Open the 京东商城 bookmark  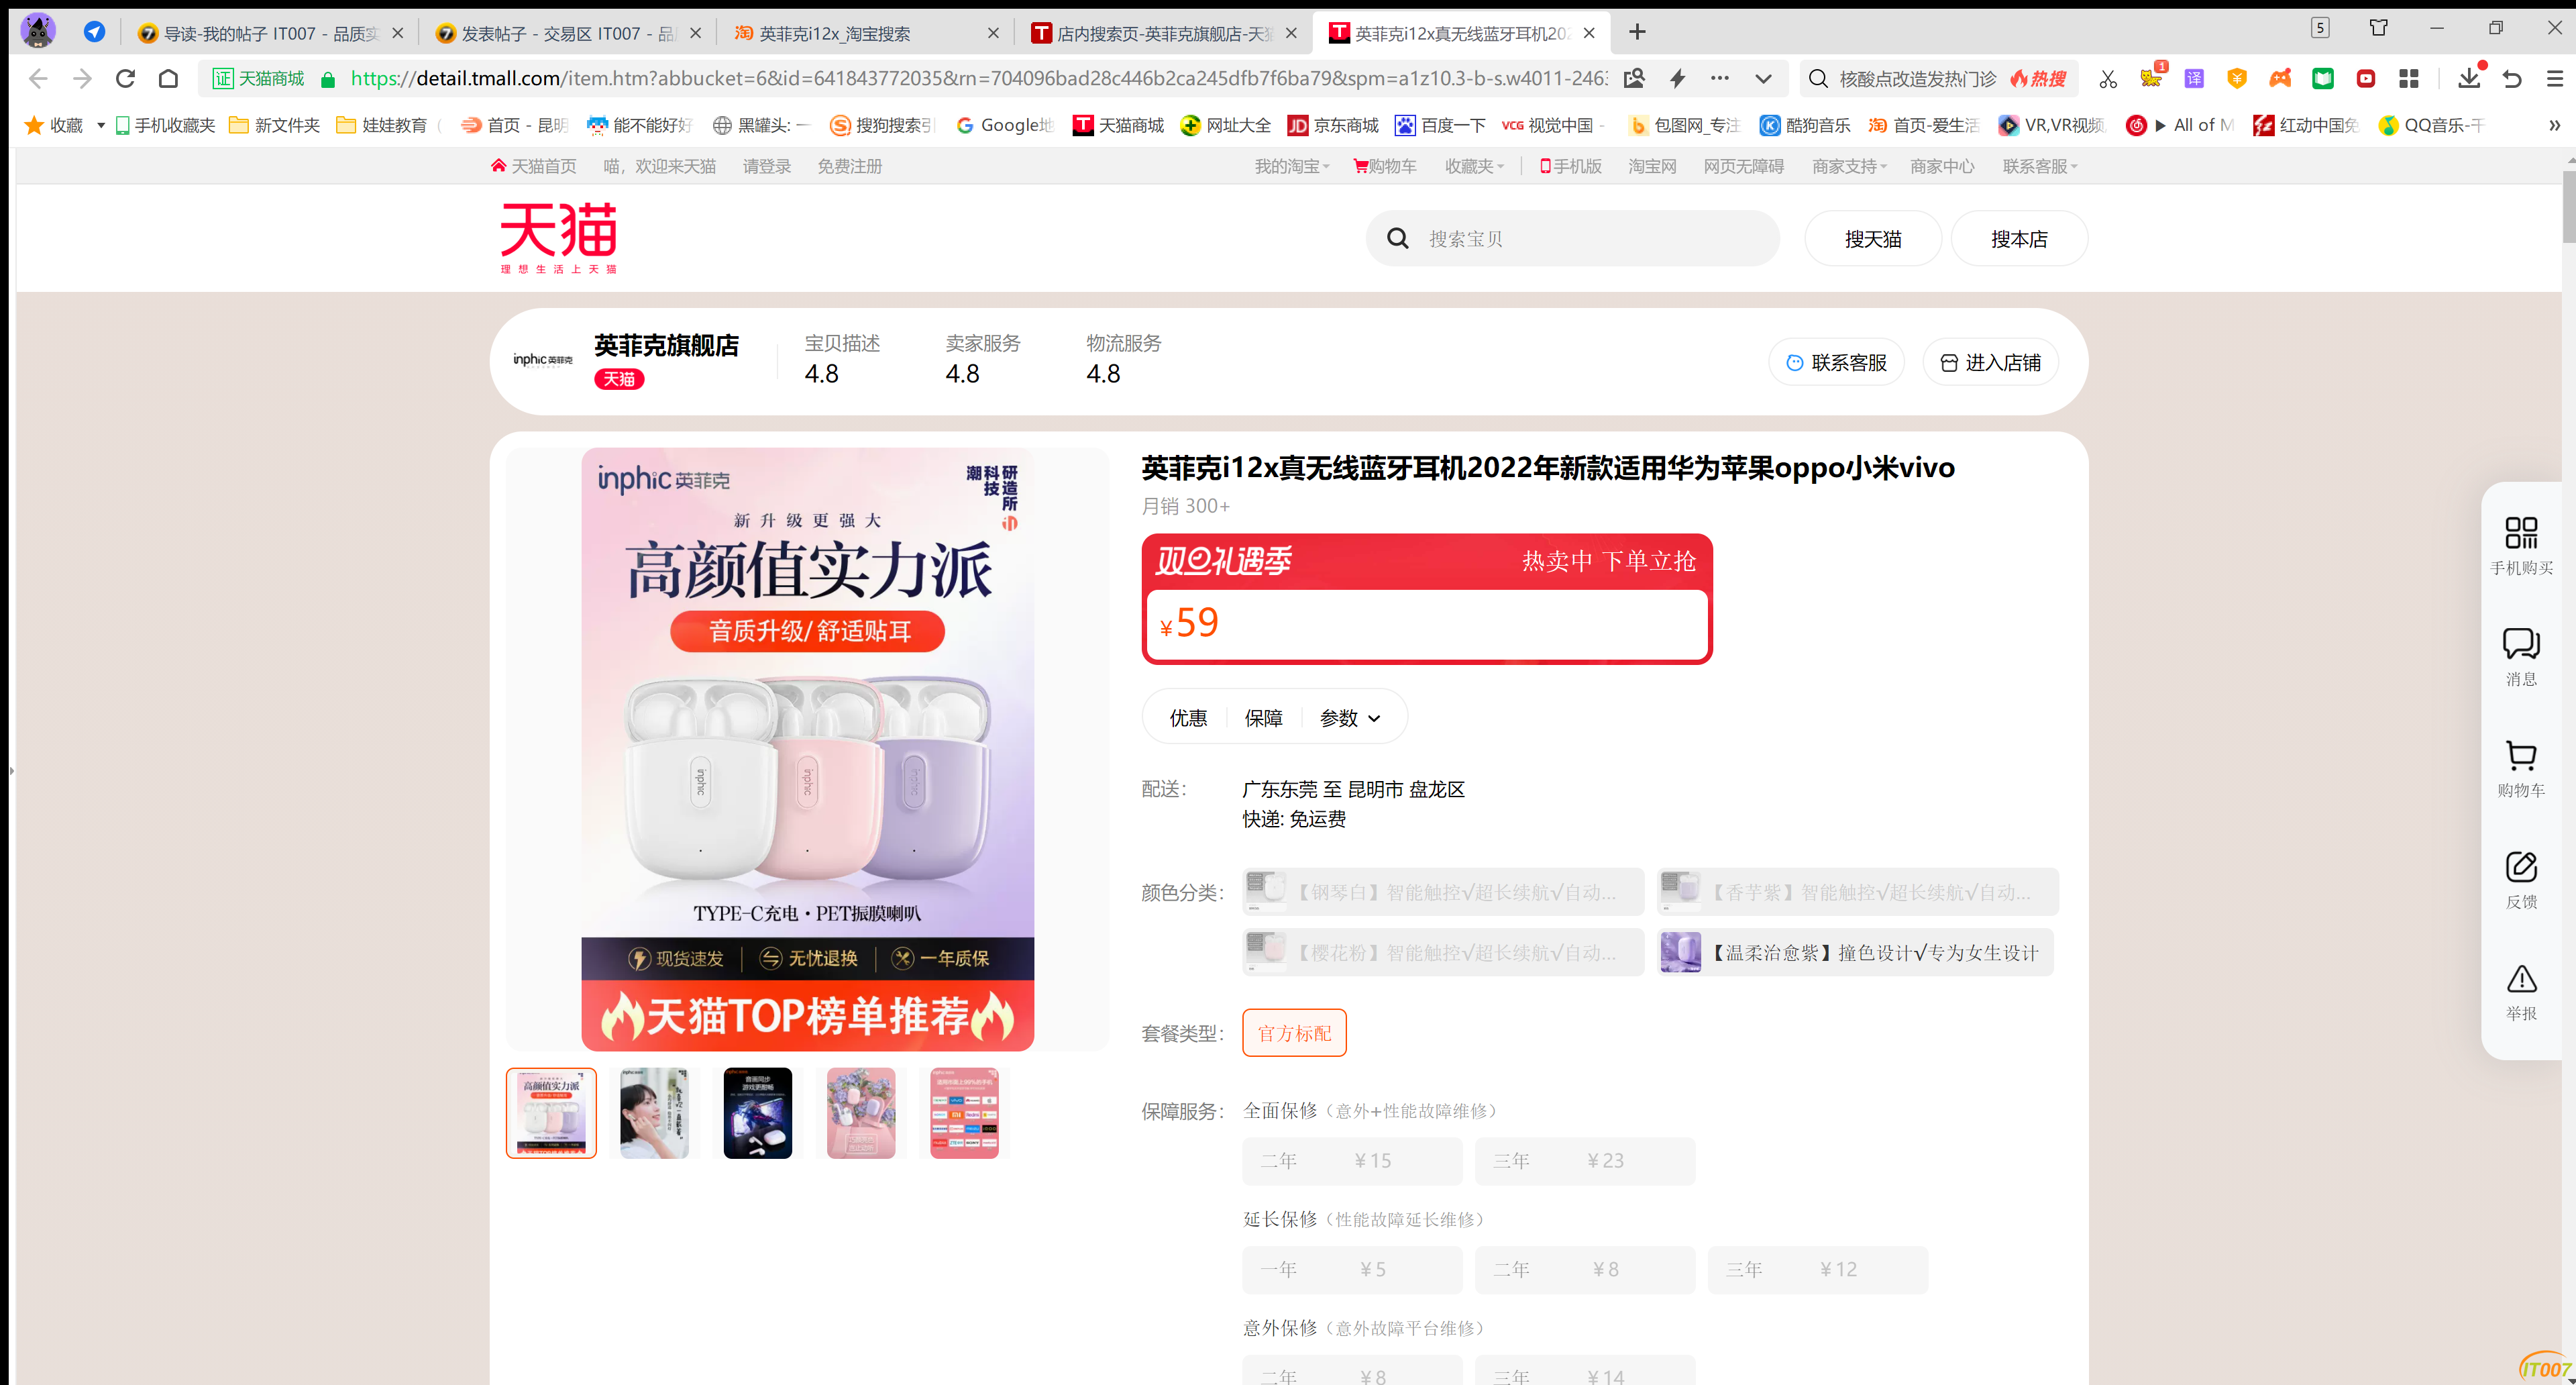click(x=1332, y=125)
